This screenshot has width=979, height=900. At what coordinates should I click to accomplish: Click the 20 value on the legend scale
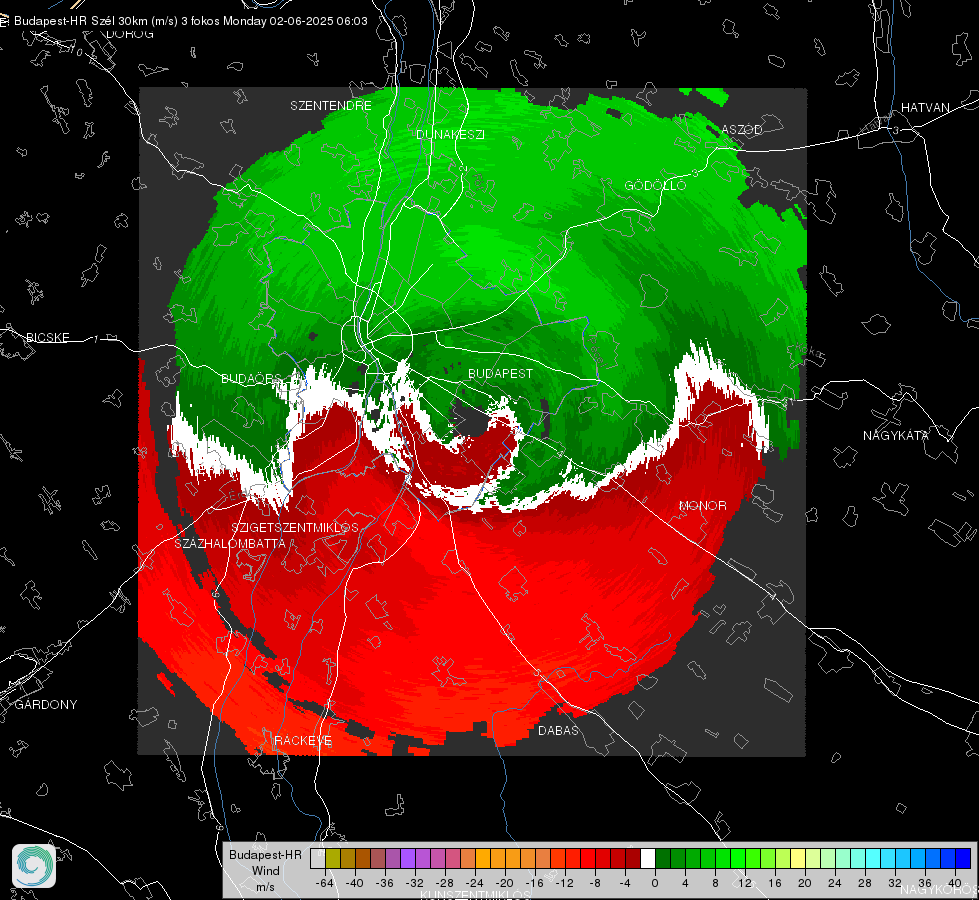805,883
